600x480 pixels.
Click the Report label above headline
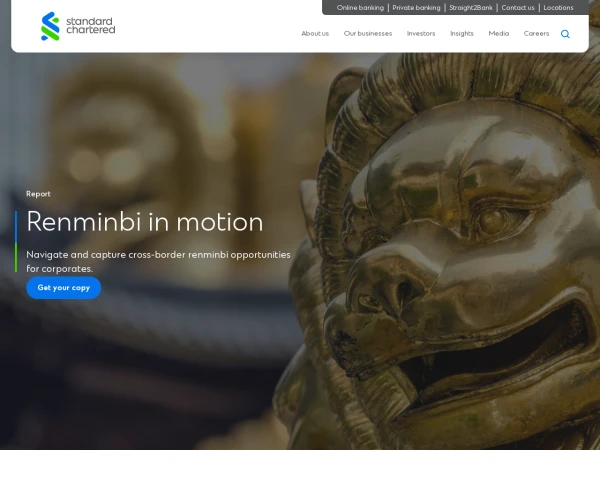(38, 194)
